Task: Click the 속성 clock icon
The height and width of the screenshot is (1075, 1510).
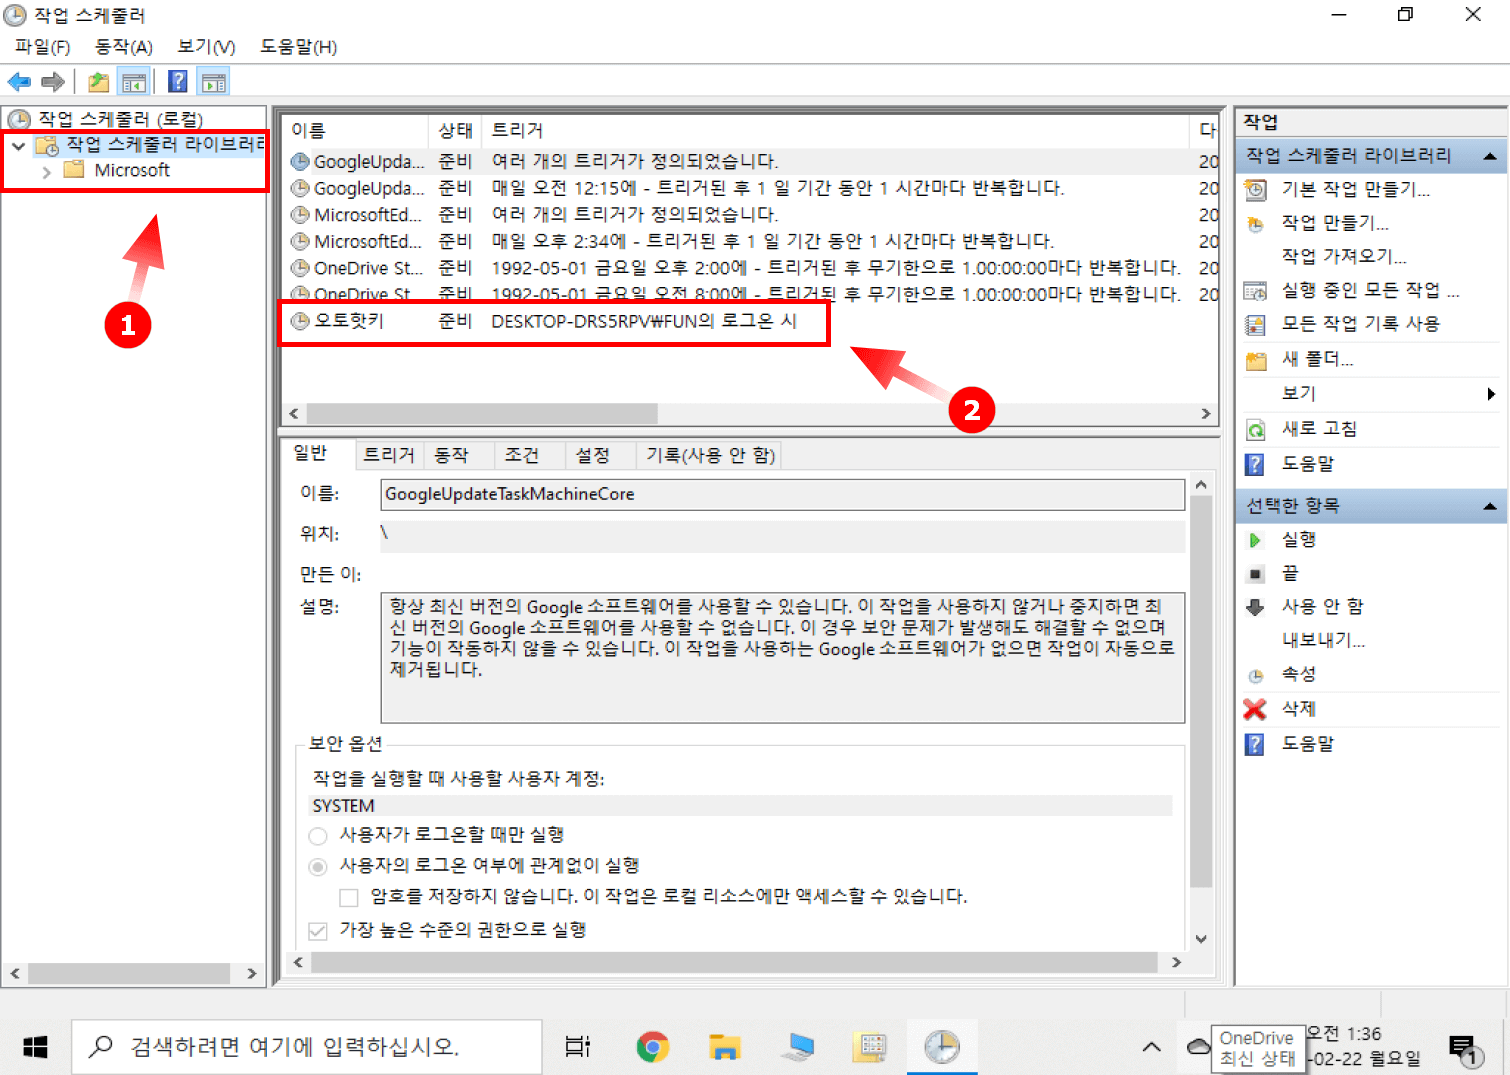Action: pos(1255,675)
